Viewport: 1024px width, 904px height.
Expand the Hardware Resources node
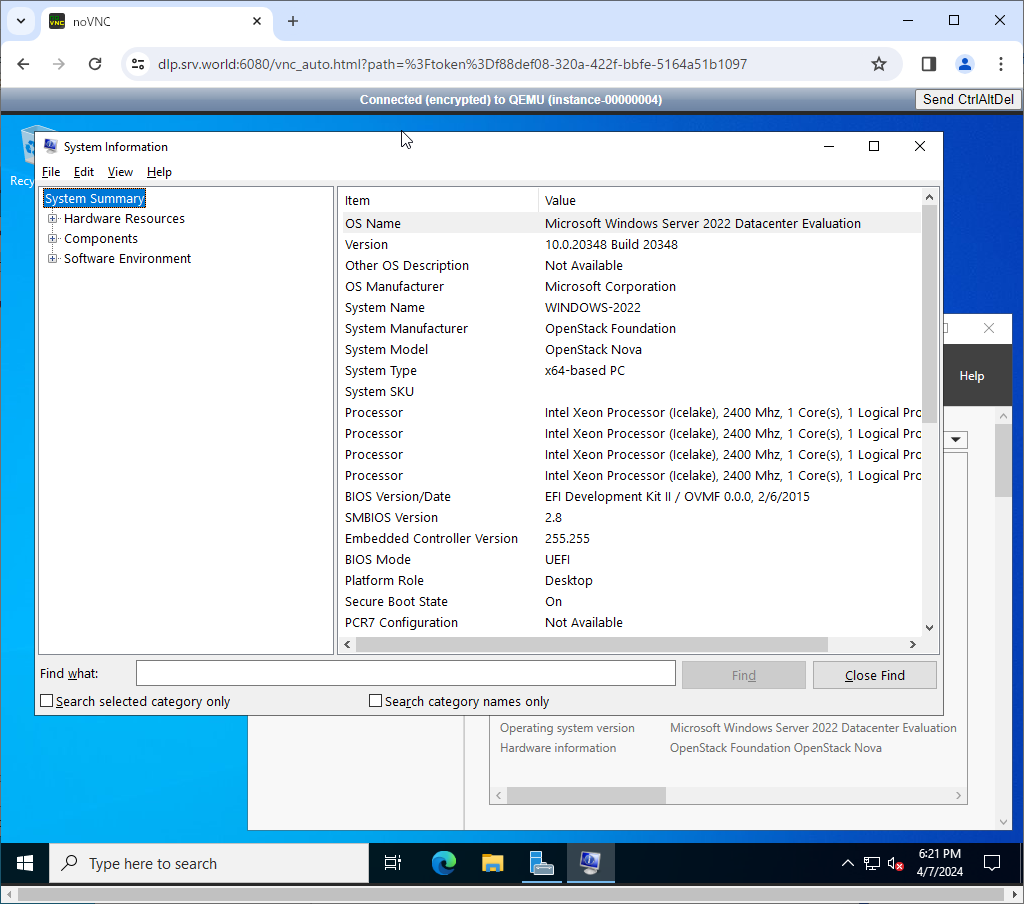tap(52, 219)
